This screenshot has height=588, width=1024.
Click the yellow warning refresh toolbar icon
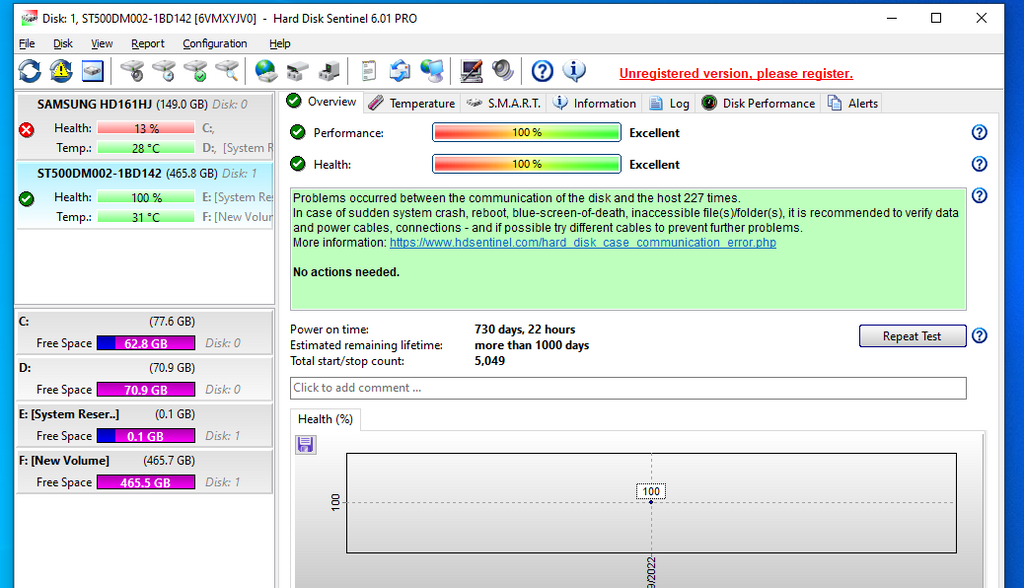[x=62, y=71]
